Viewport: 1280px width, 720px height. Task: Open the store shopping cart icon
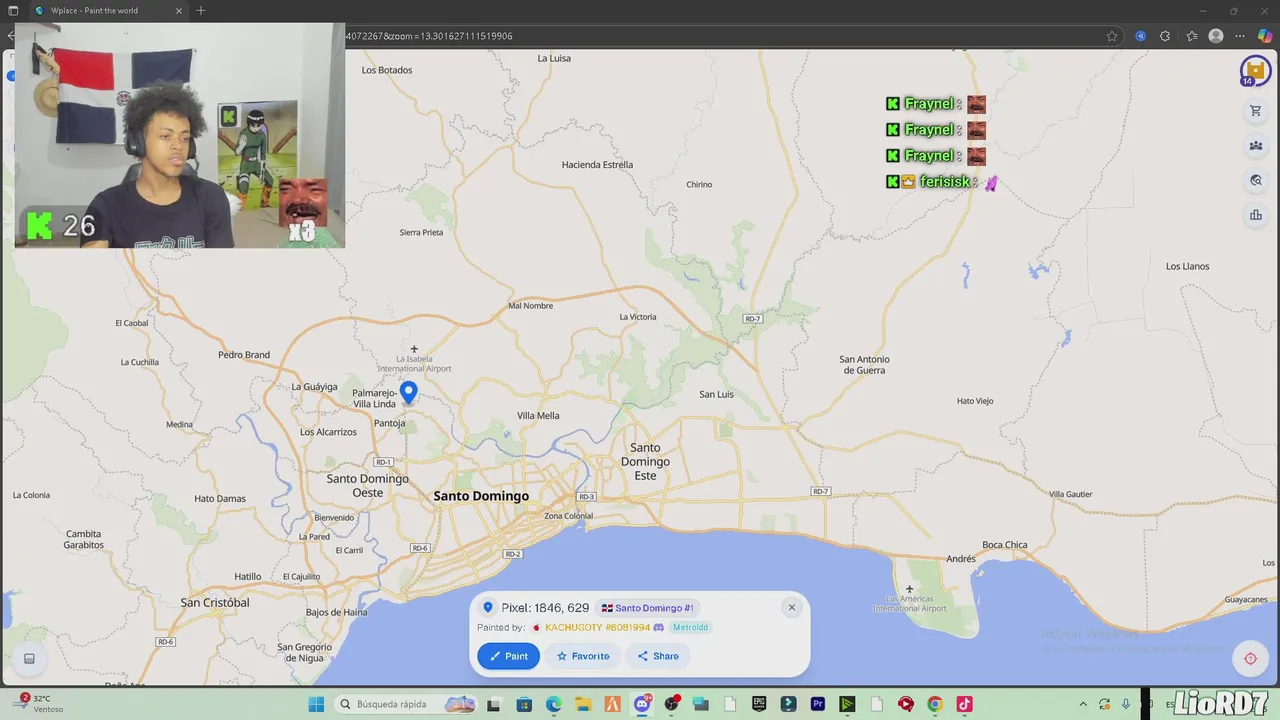pos(1255,111)
